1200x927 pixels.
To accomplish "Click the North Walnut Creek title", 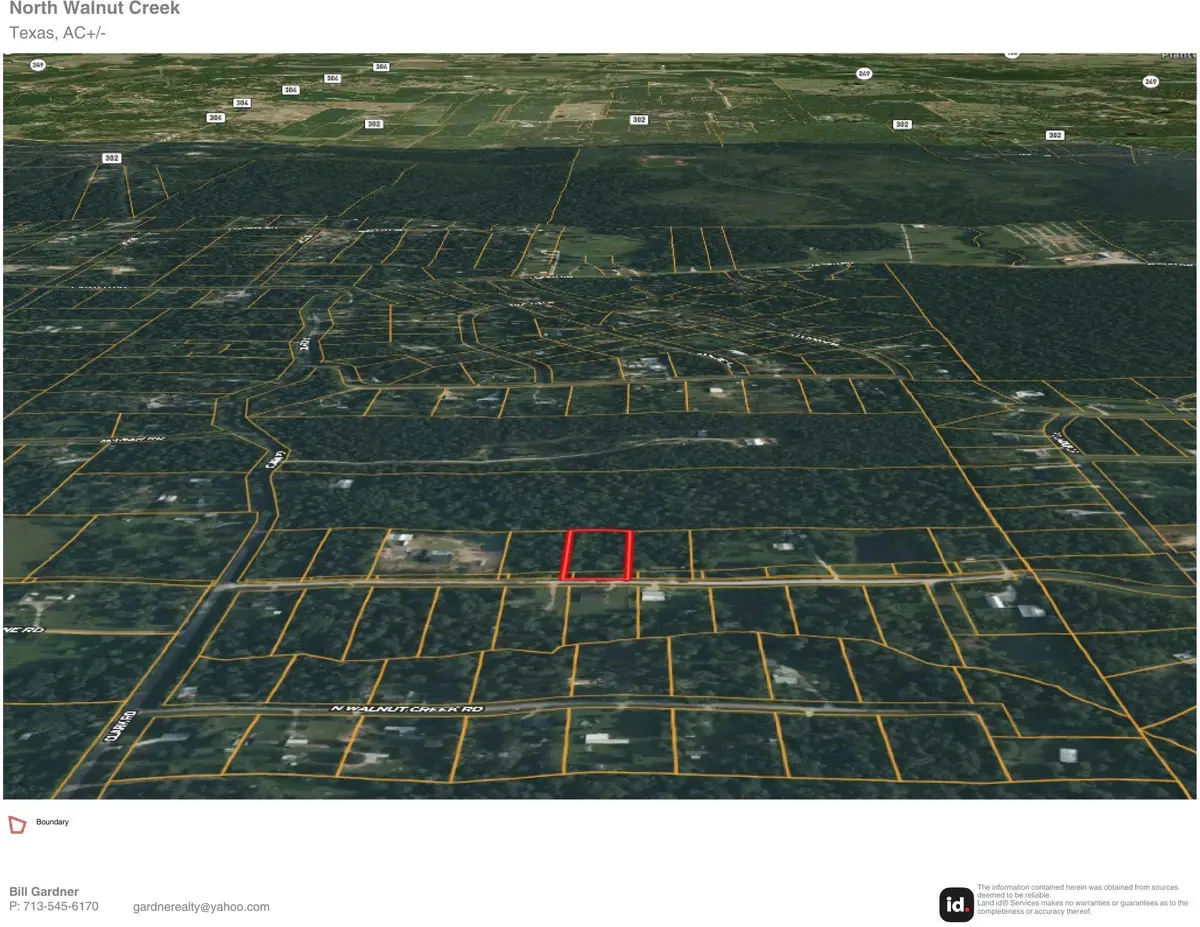I will (x=94, y=9).
